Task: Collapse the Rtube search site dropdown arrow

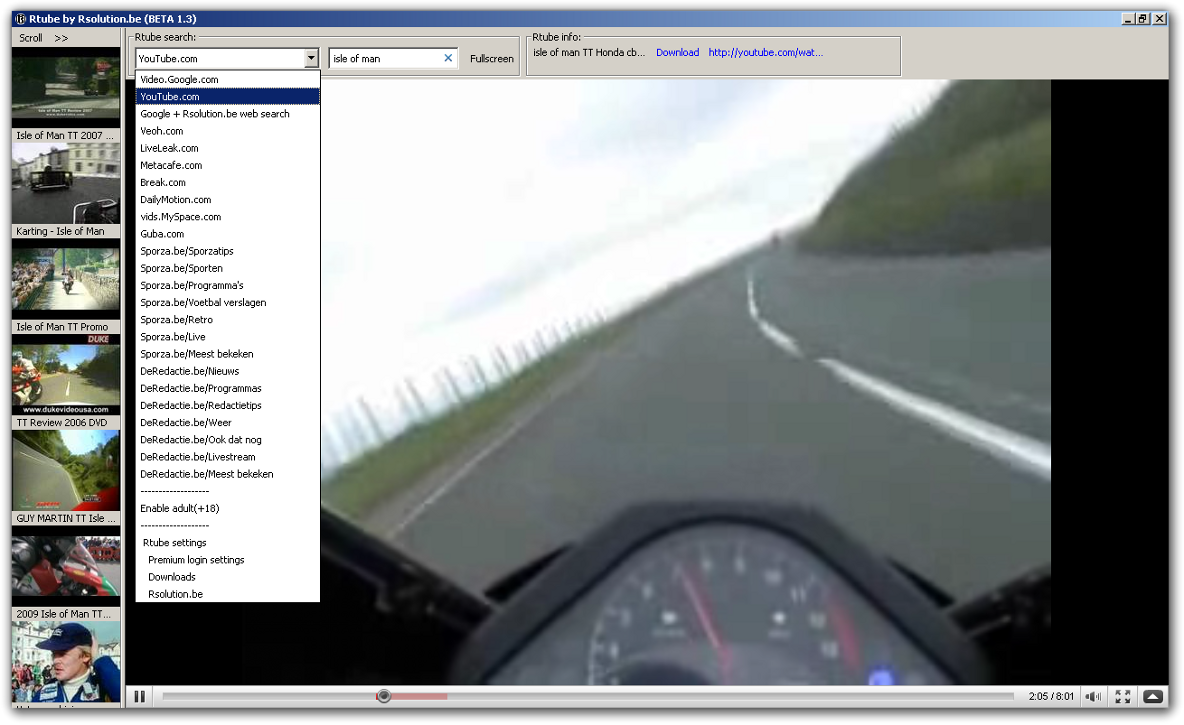Action: point(311,58)
